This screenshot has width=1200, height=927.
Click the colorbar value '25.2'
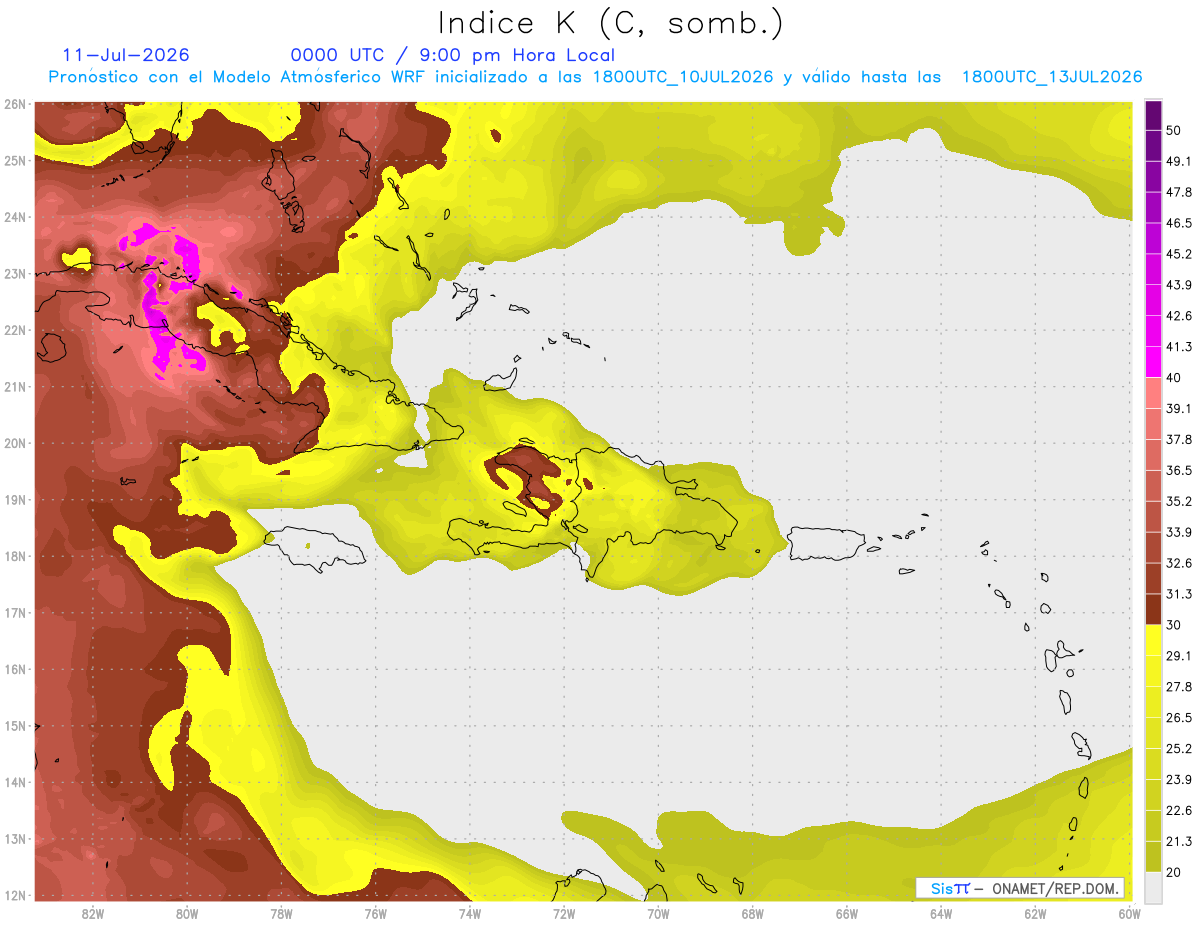(x=1179, y=749)
